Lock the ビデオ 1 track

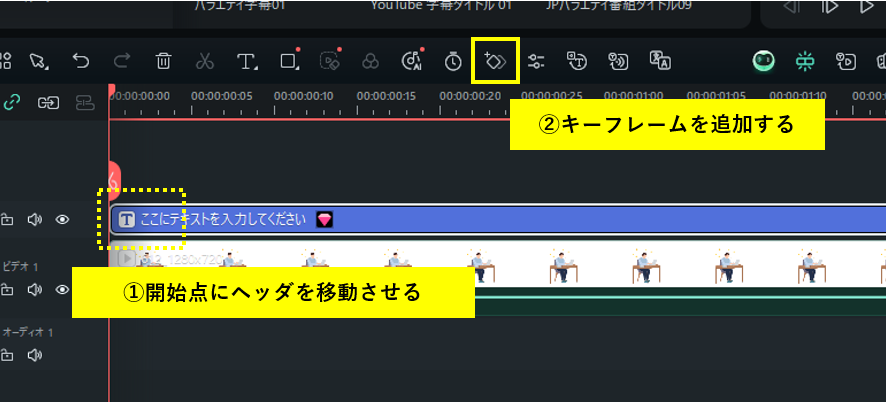tap(7, 290)
